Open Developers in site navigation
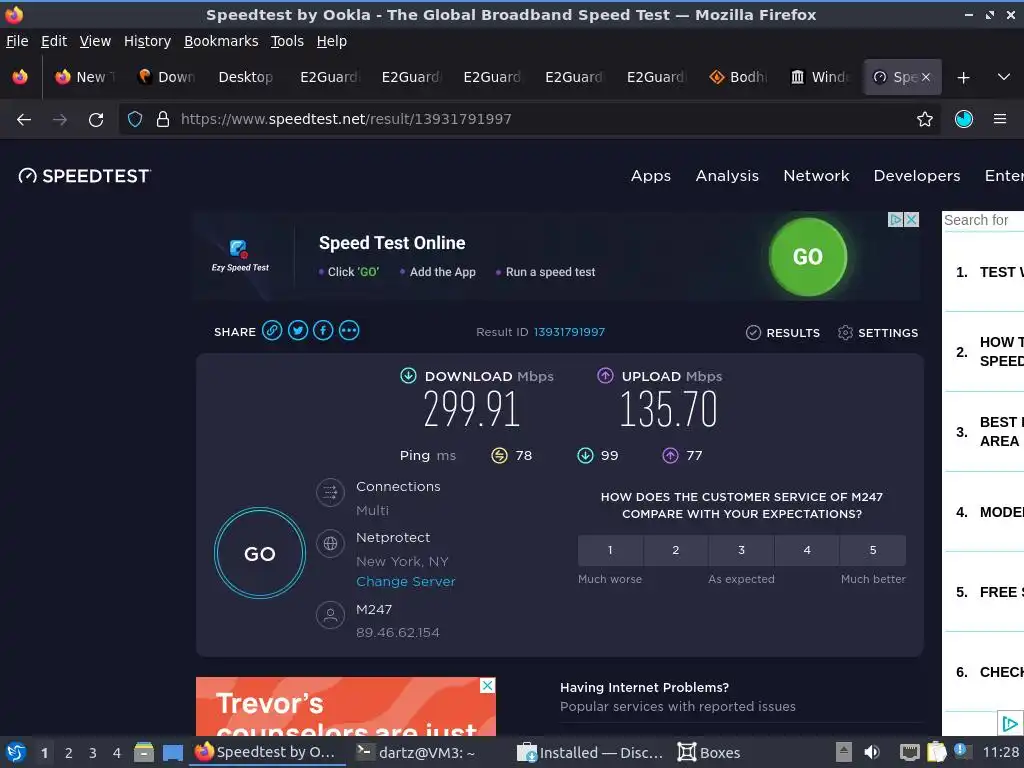 (x=917, y=176)
